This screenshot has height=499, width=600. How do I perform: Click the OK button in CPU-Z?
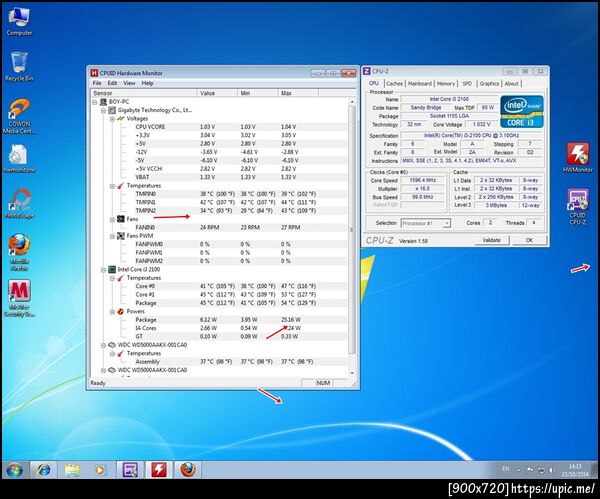[x=529, y=240]
